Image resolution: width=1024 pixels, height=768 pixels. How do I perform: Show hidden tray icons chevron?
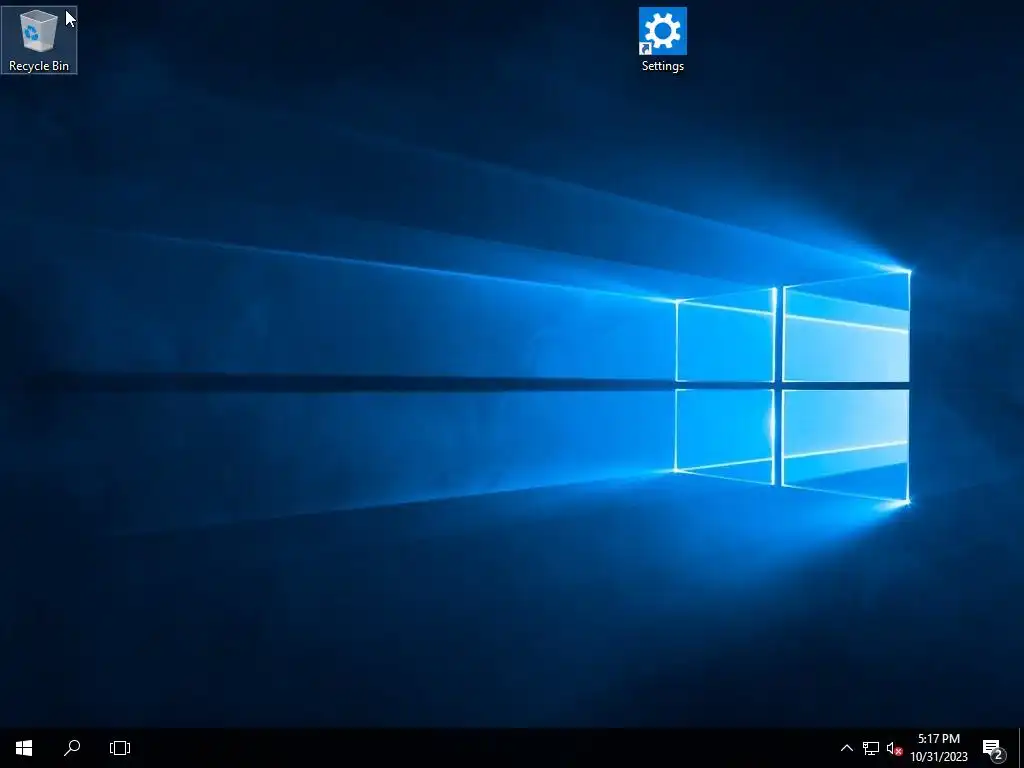point(846,748)
